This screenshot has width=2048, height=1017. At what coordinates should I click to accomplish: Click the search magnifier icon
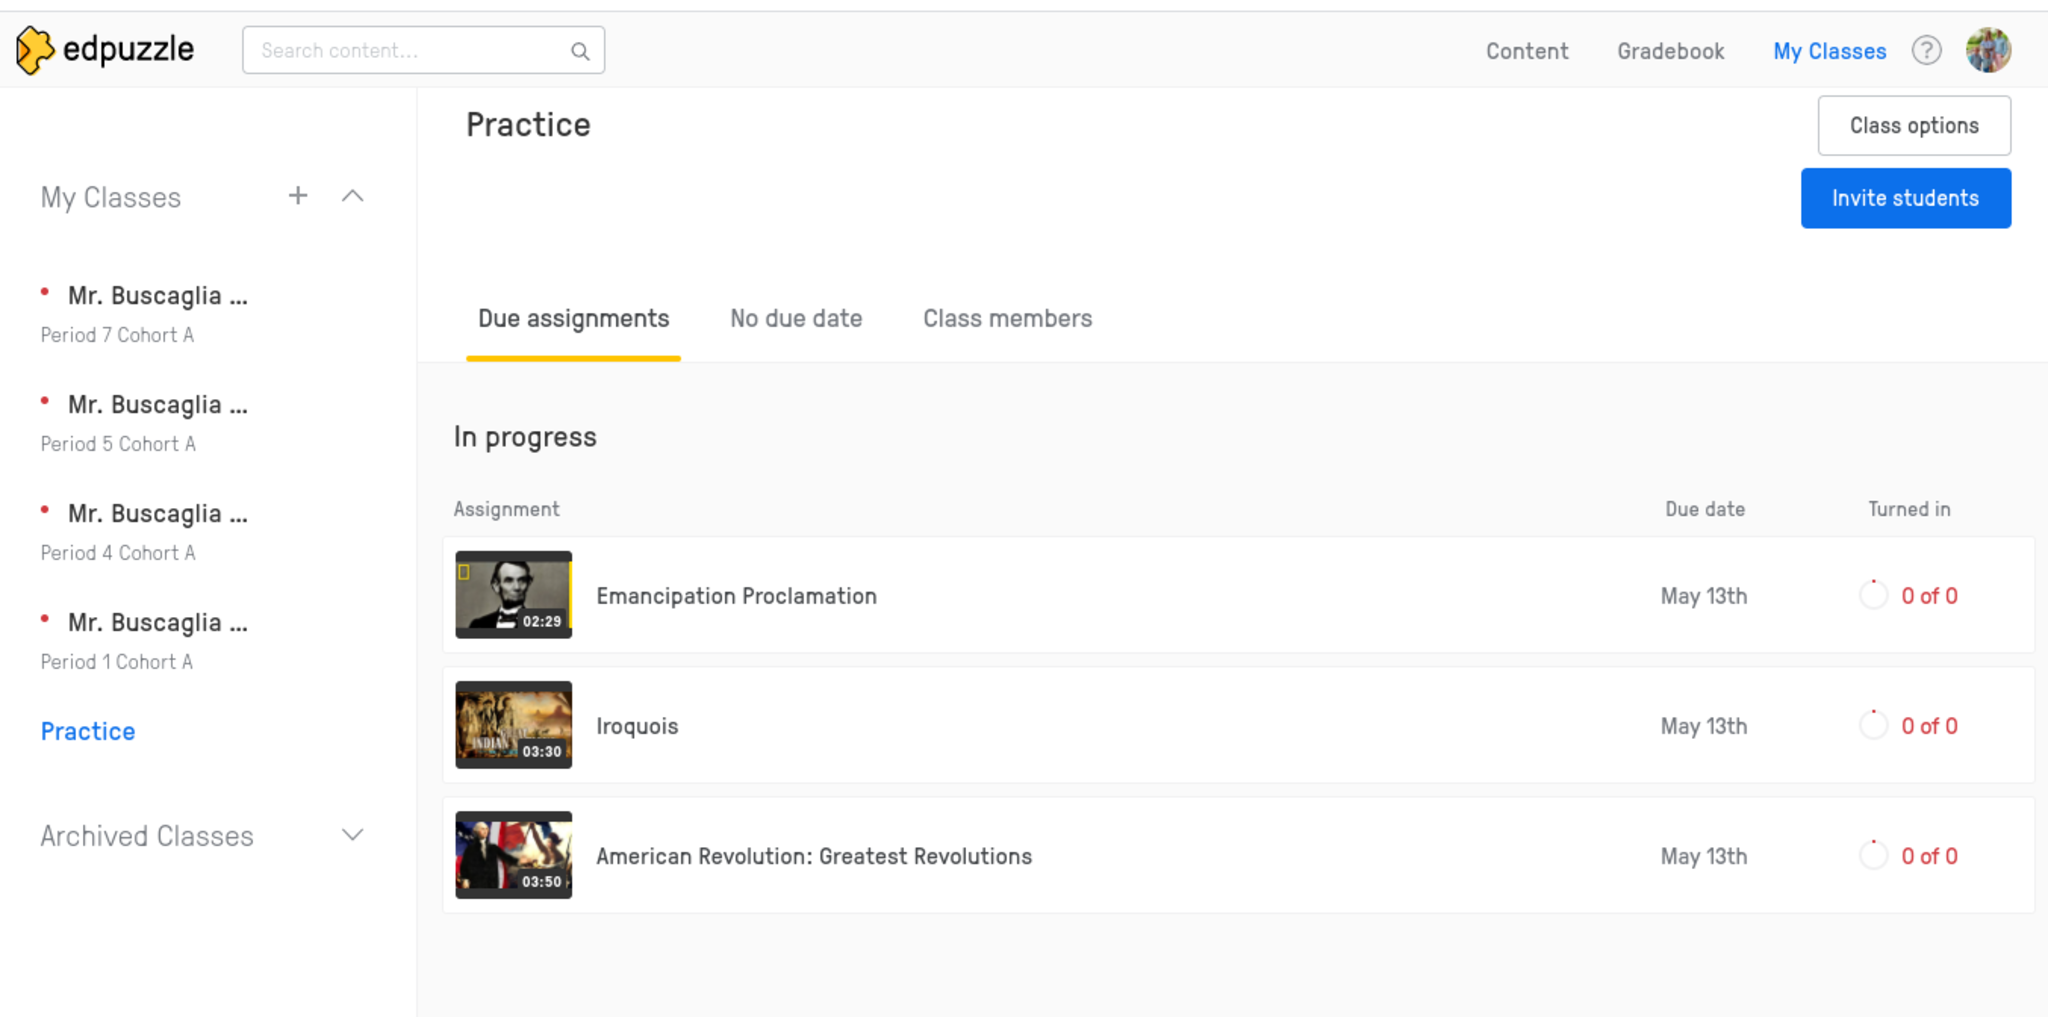tap(580, 51)
